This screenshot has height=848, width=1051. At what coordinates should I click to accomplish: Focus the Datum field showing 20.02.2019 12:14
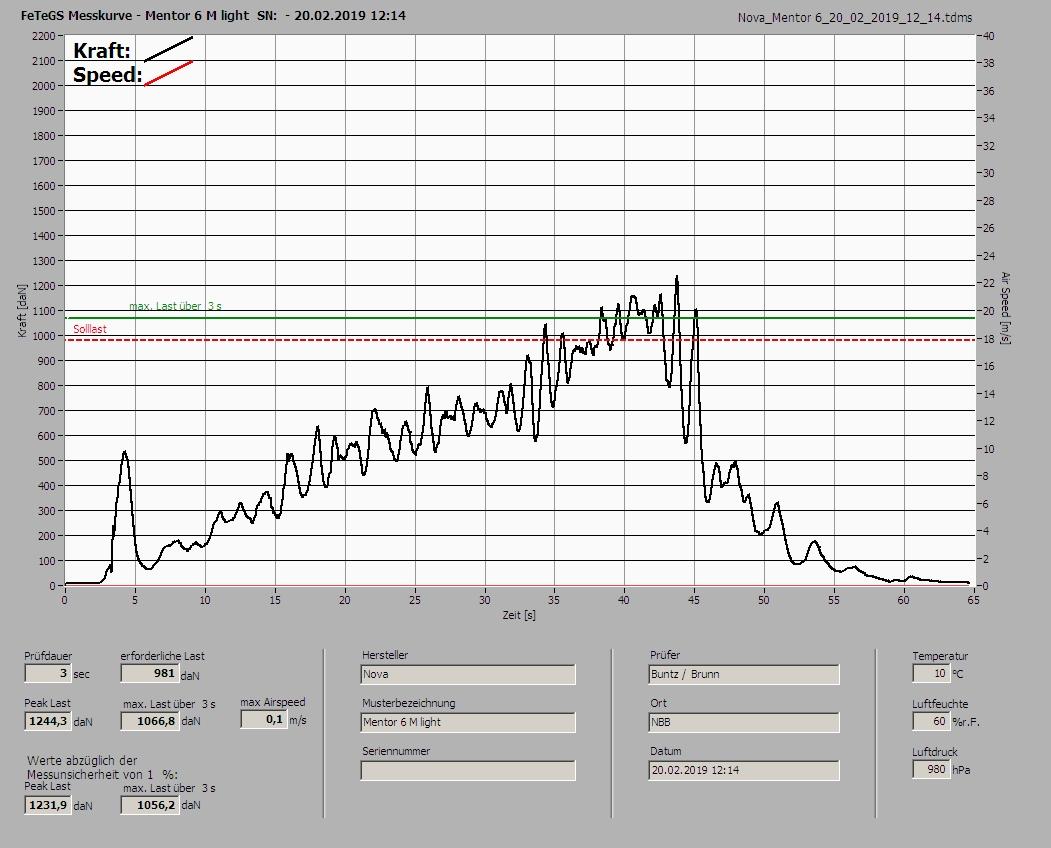point(744,771)
